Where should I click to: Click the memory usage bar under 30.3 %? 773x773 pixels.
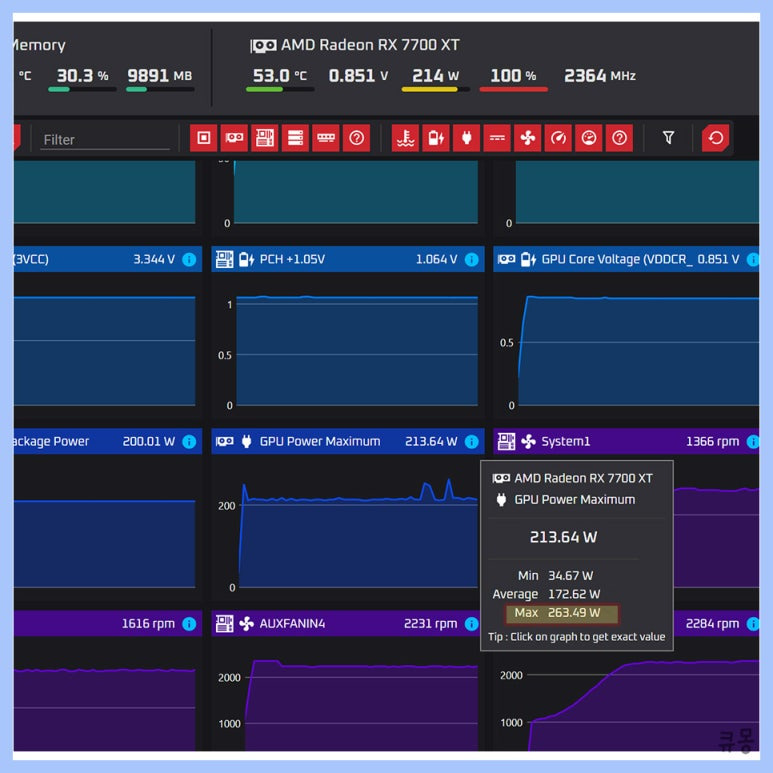82,90
